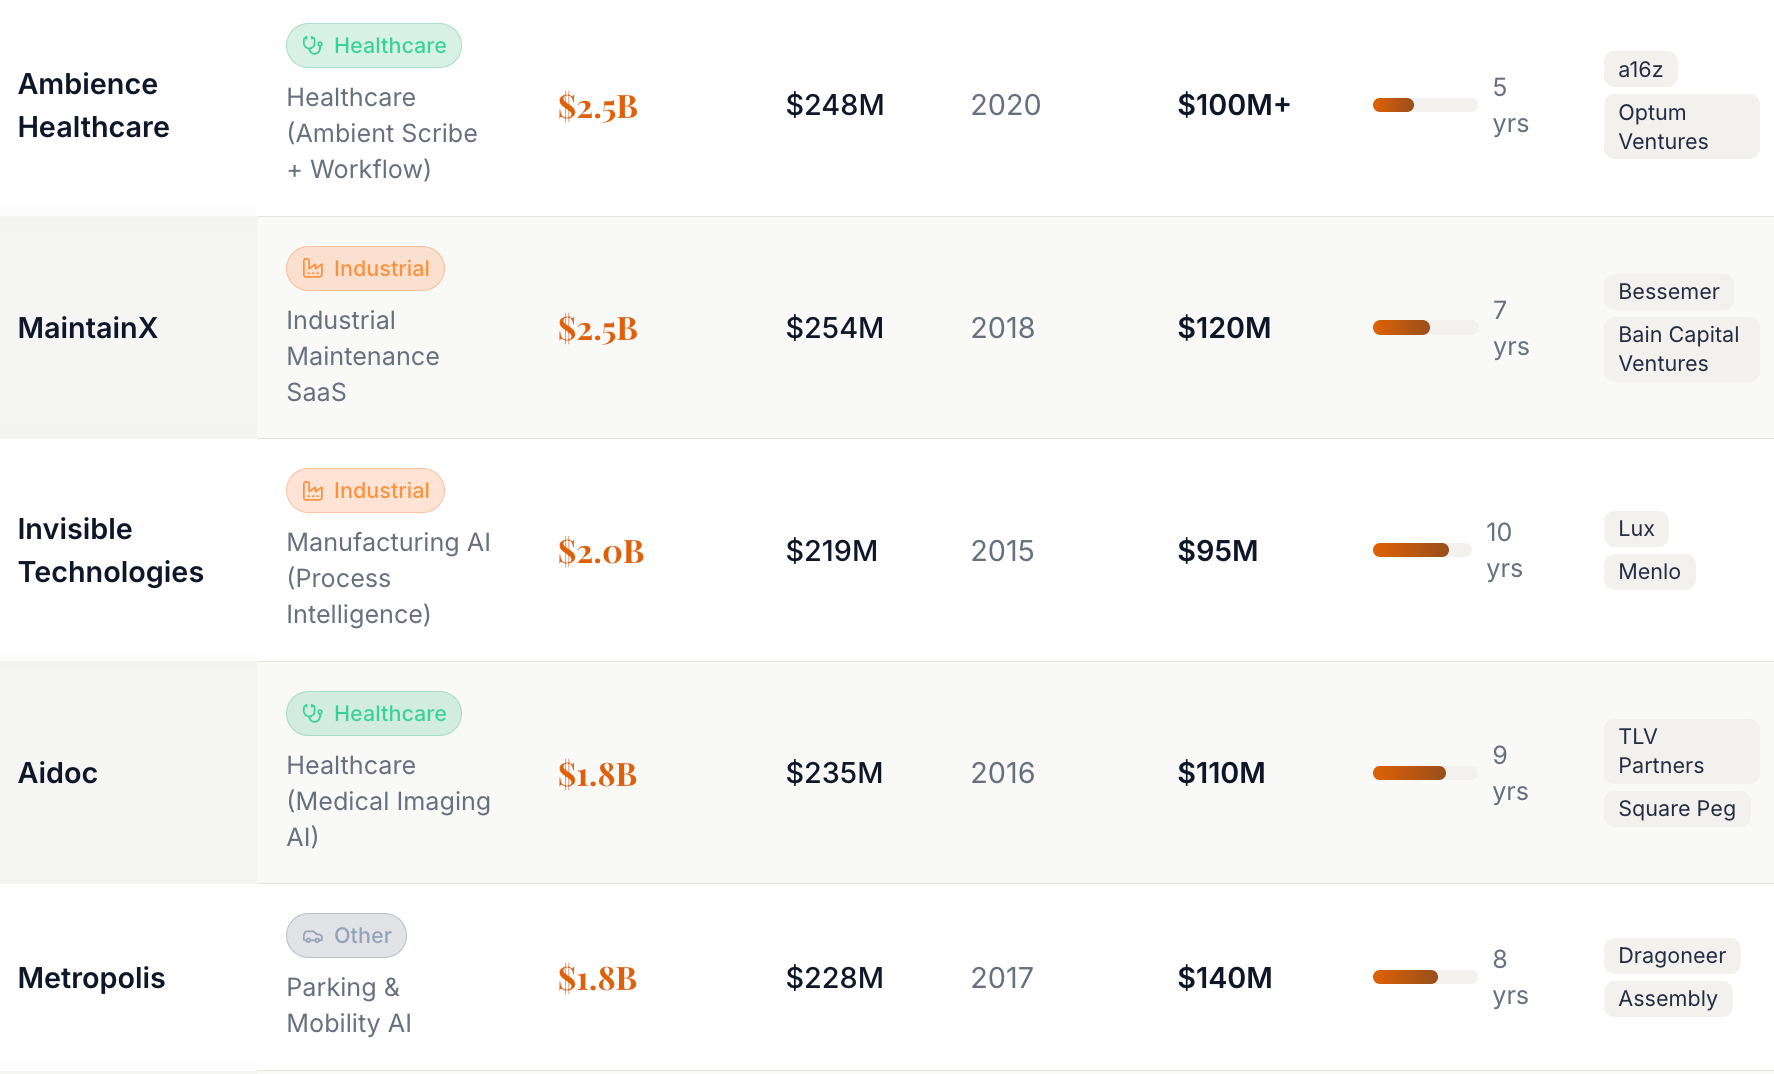Click Aidoc 9 yrs age bar
Screen dimensions: 1774x1074
tap(1425, 773)
